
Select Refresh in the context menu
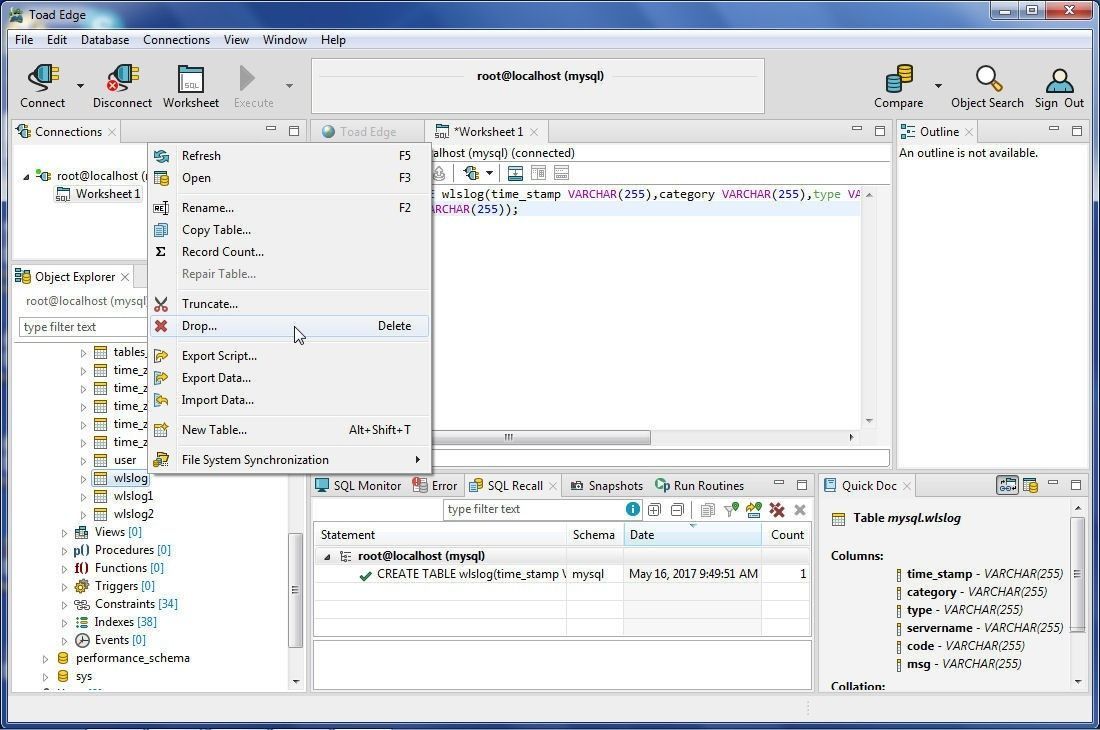289,156
